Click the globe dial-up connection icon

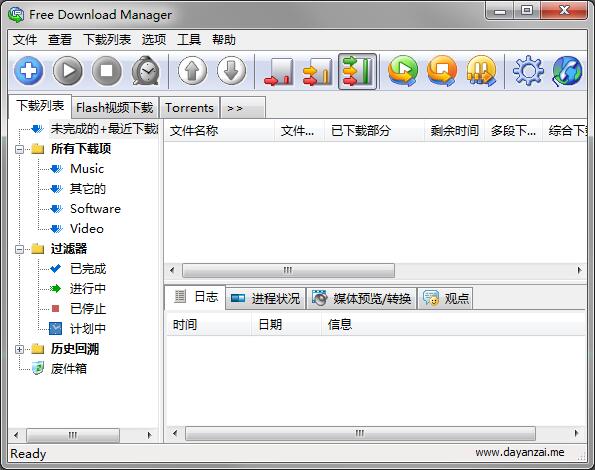click(x=567, y=71)
